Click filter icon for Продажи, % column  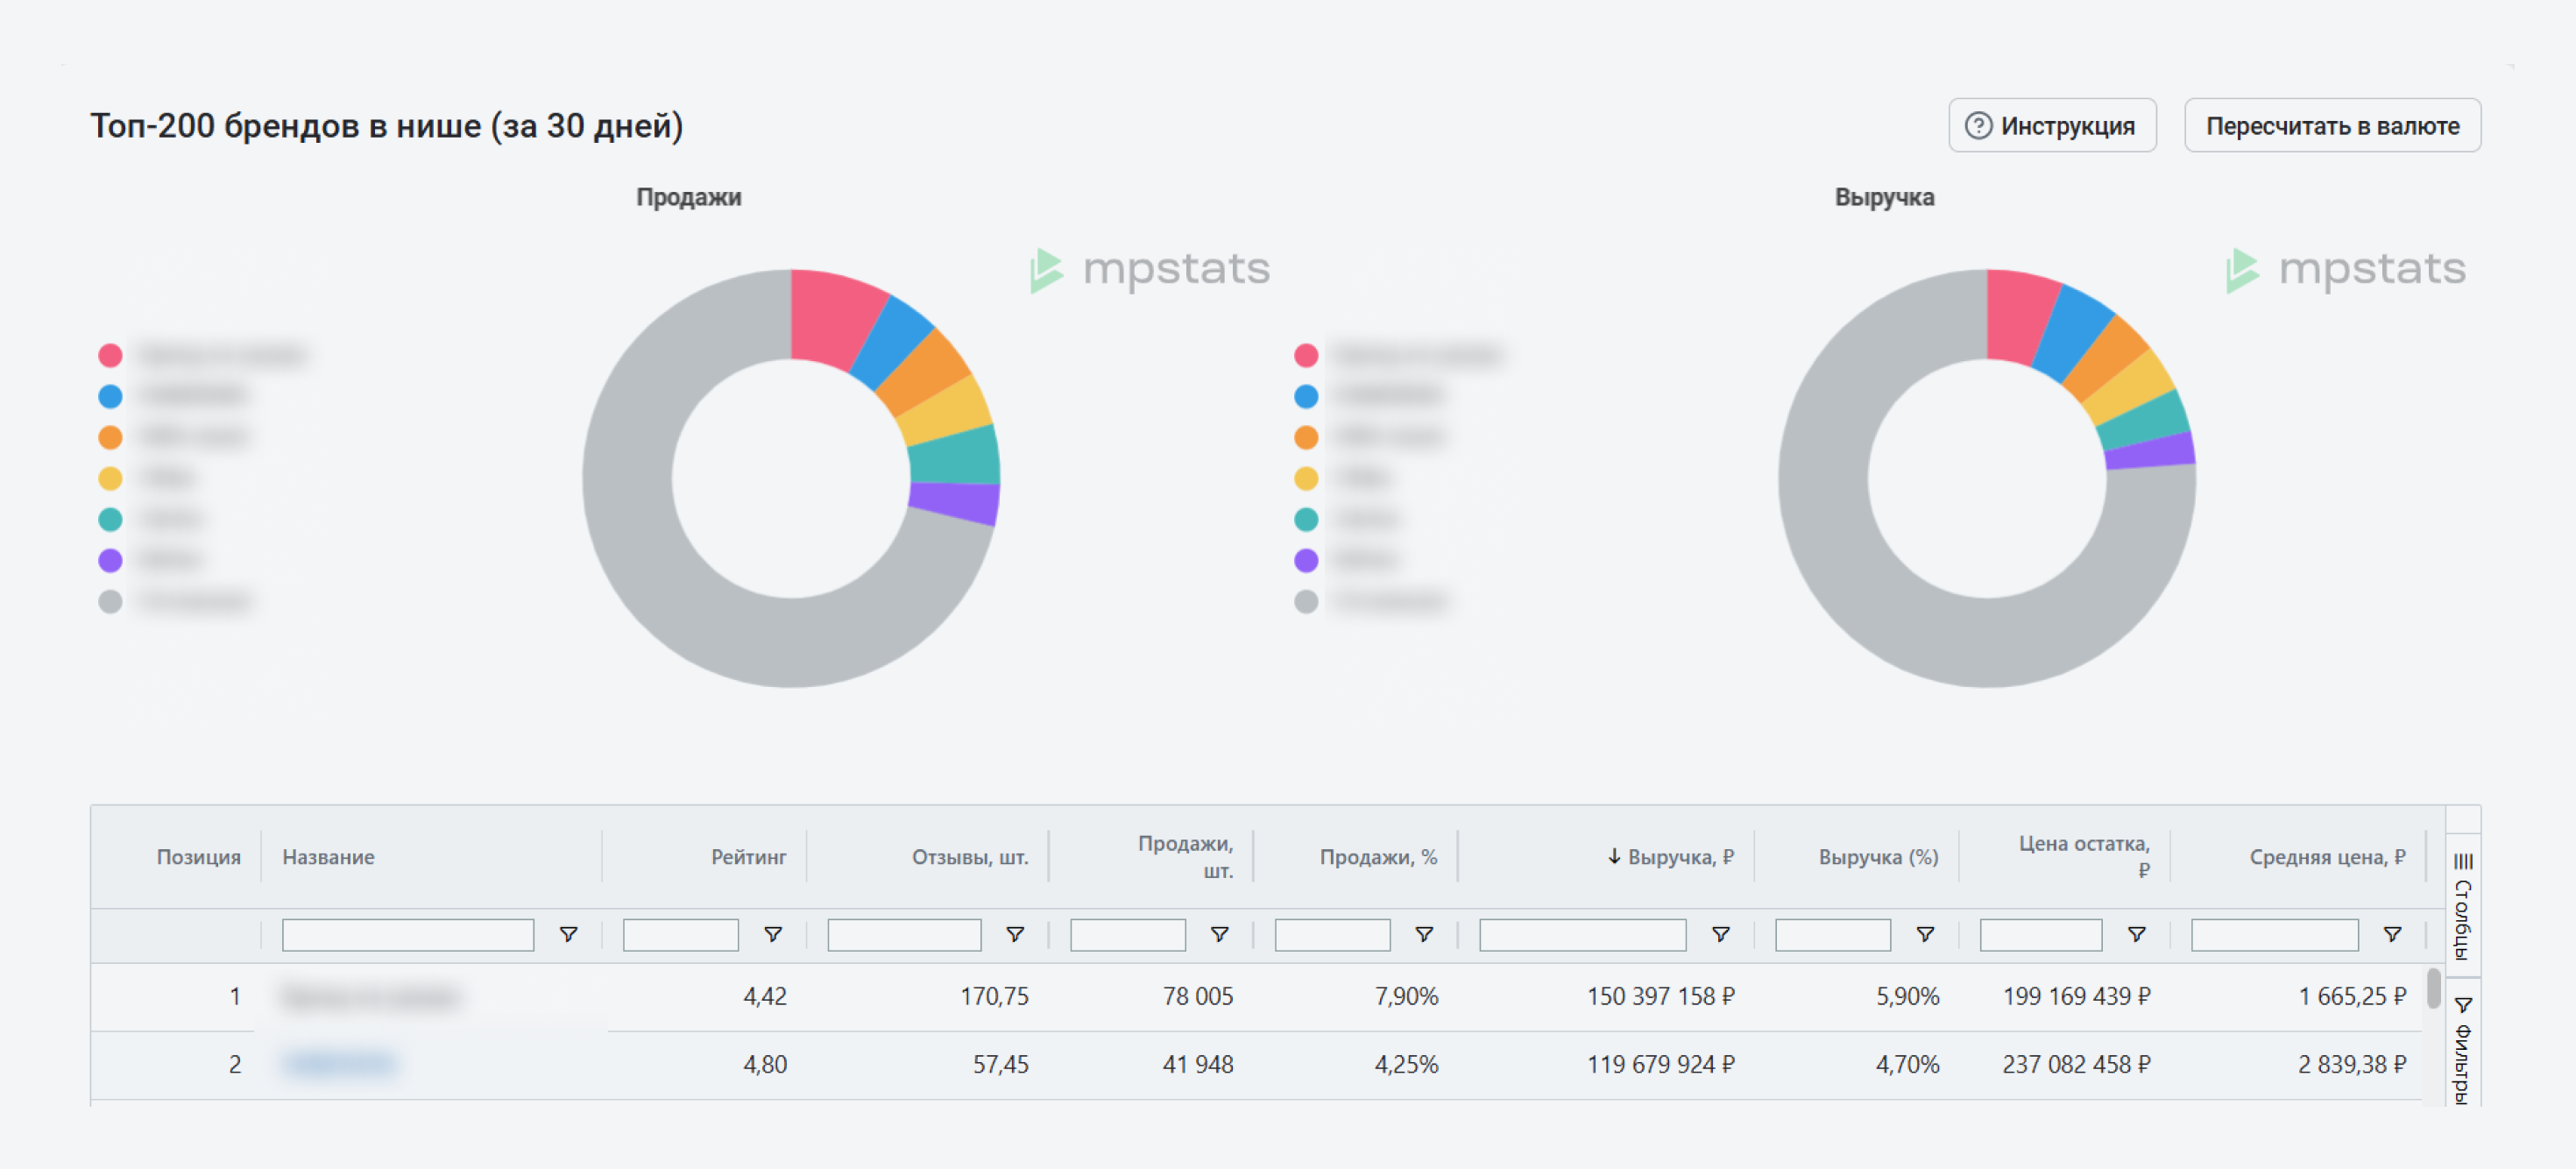point(1423,934)
